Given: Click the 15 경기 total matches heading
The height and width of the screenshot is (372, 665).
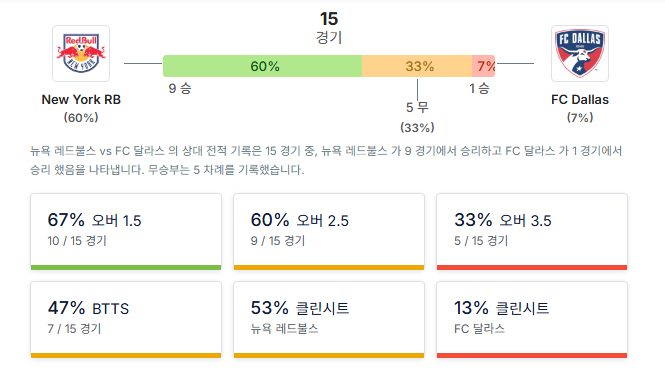Looking at the screenshot, I should 329,28.
